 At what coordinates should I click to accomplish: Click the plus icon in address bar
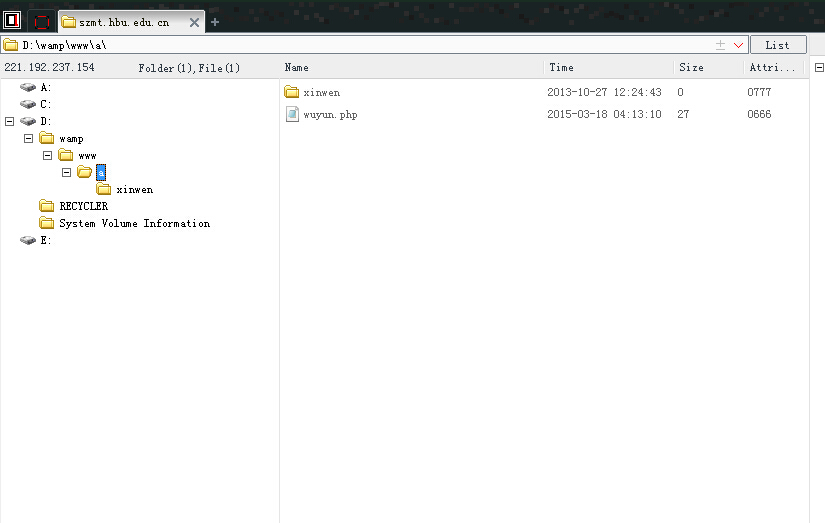(720, 45)
